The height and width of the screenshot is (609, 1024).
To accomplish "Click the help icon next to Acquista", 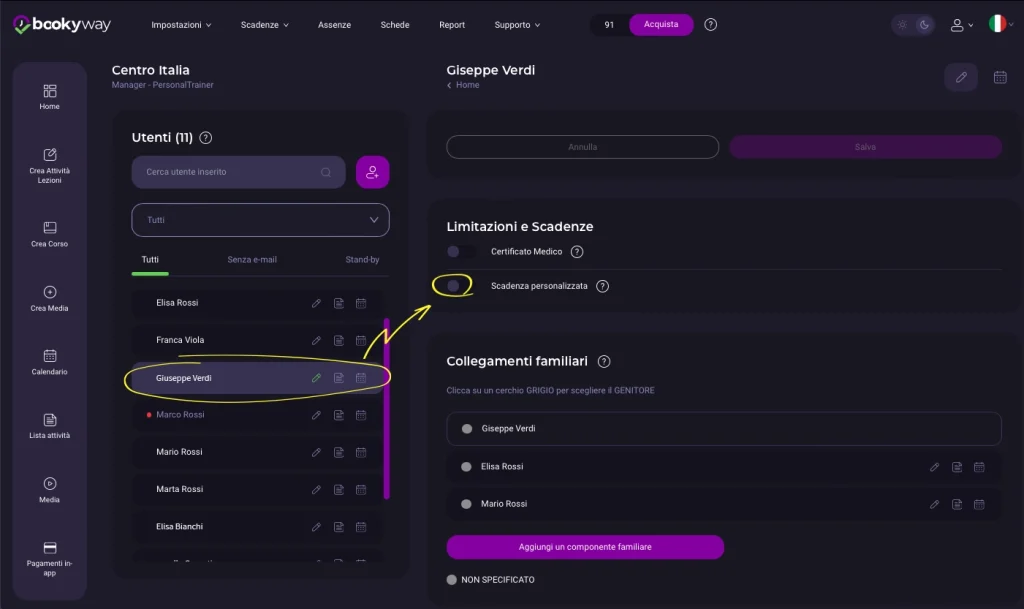I will [x=711, y=25].
